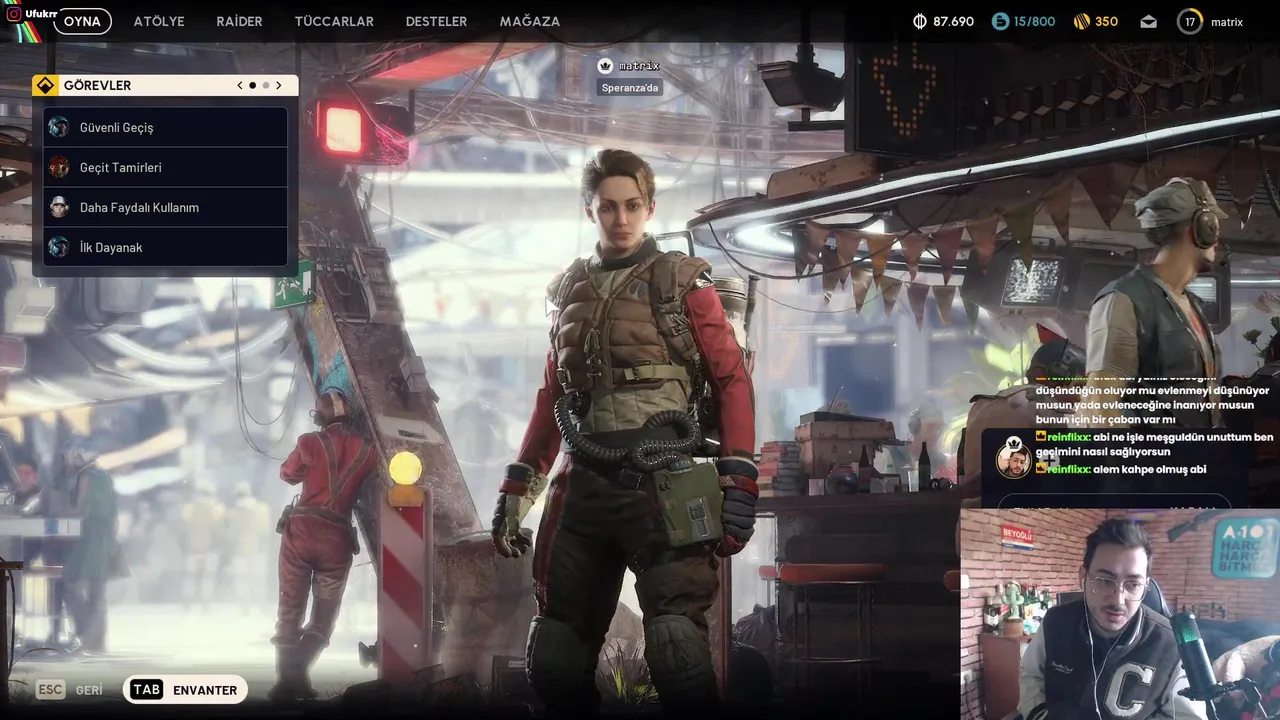Select the first quest page dot

[252, 85]
